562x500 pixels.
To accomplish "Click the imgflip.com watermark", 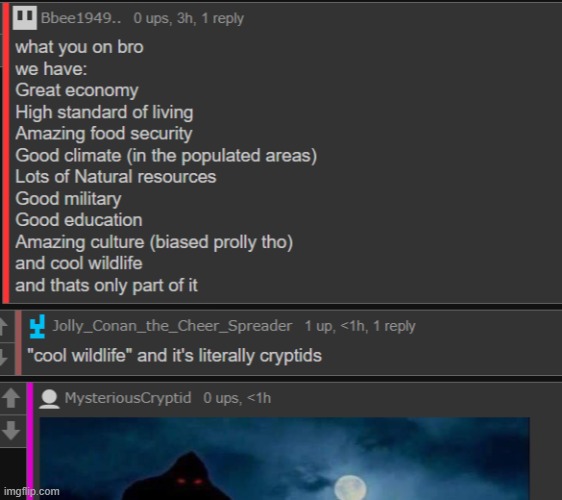I will tap(32, 491).
